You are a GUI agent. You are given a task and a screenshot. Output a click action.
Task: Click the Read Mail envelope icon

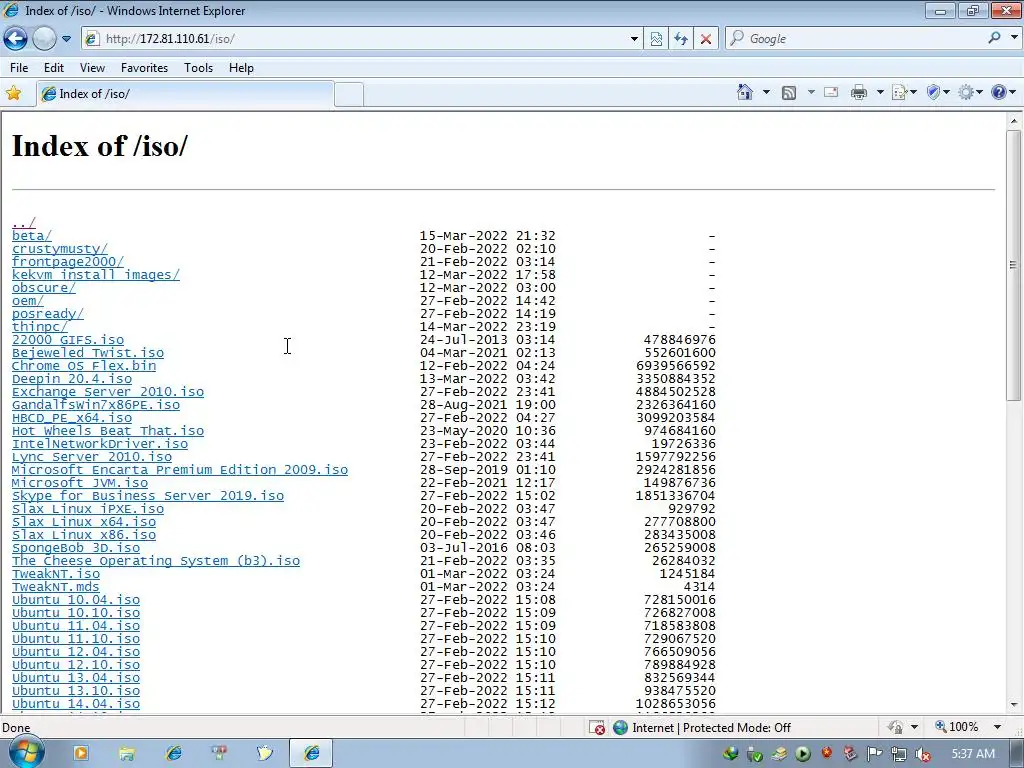[x=831, y=93]
